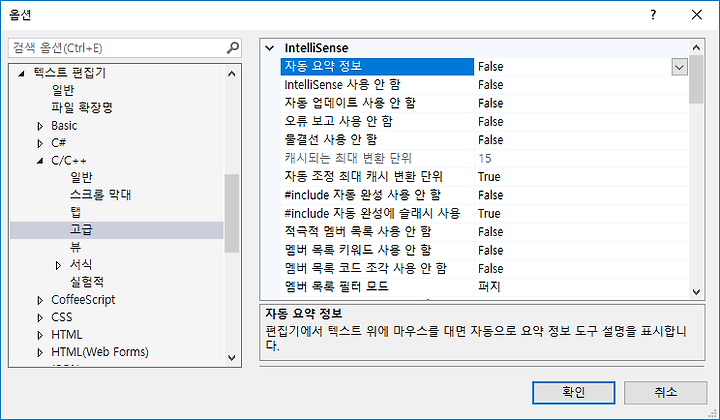This screenshot has width=720, height=420.
Task: Select 일반 under C/C++
Action: [81, 177]
